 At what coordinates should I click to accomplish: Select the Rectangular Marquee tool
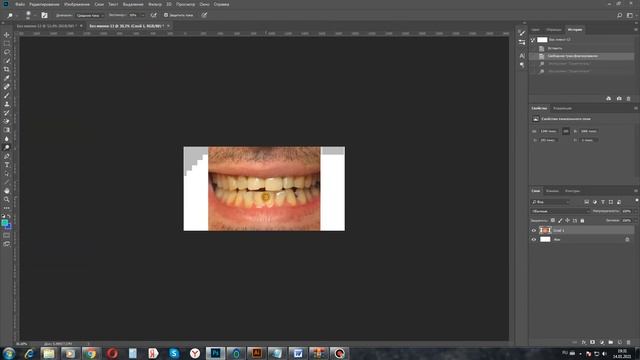7,44
